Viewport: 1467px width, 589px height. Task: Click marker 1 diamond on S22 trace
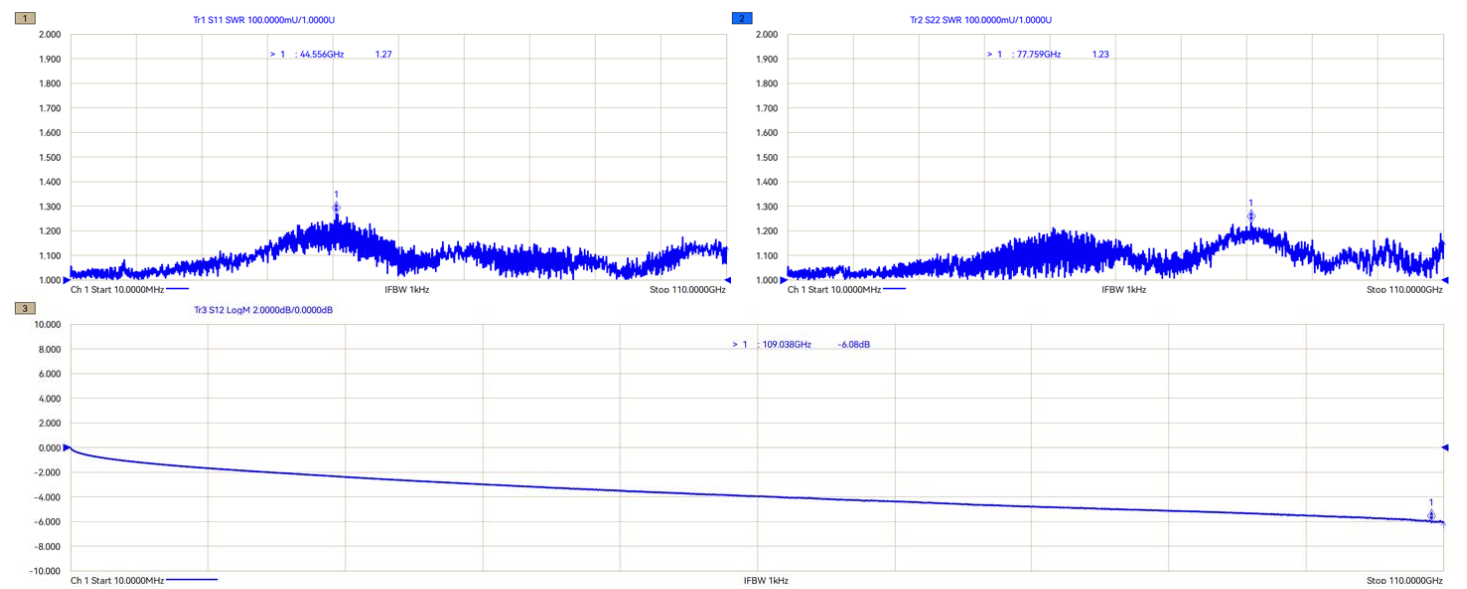[x=1250, y=216]
